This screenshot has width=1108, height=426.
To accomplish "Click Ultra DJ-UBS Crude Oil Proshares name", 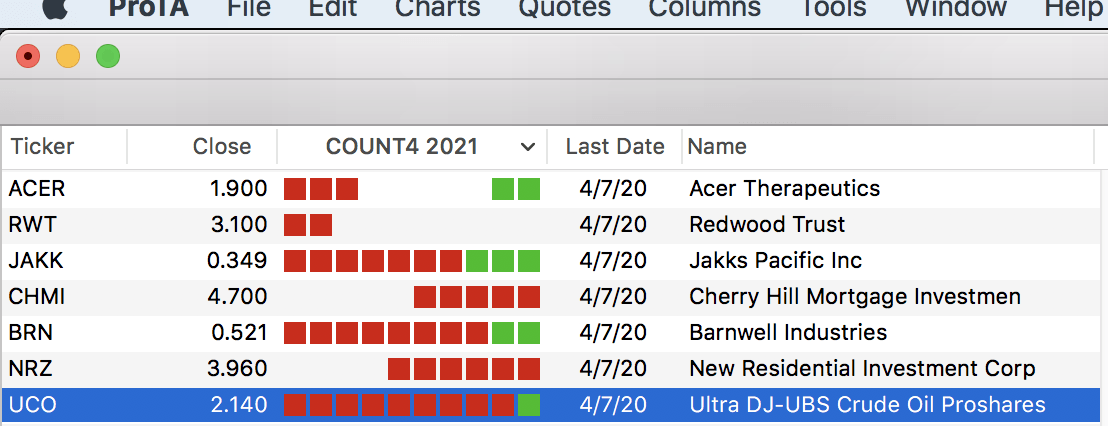I will pos(867,405).
